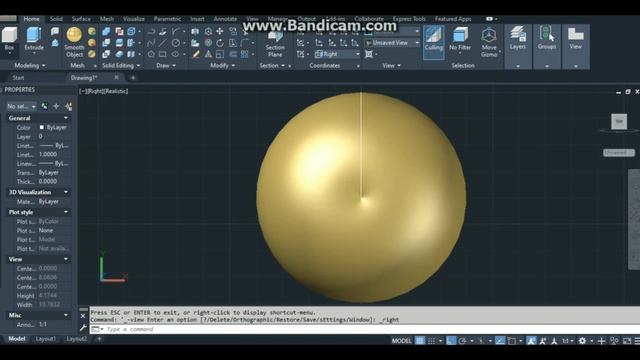The height and width of the screenshot is (360, 640).
Task: Activate the Extrude tool
Action: click(x=34, y=39)
